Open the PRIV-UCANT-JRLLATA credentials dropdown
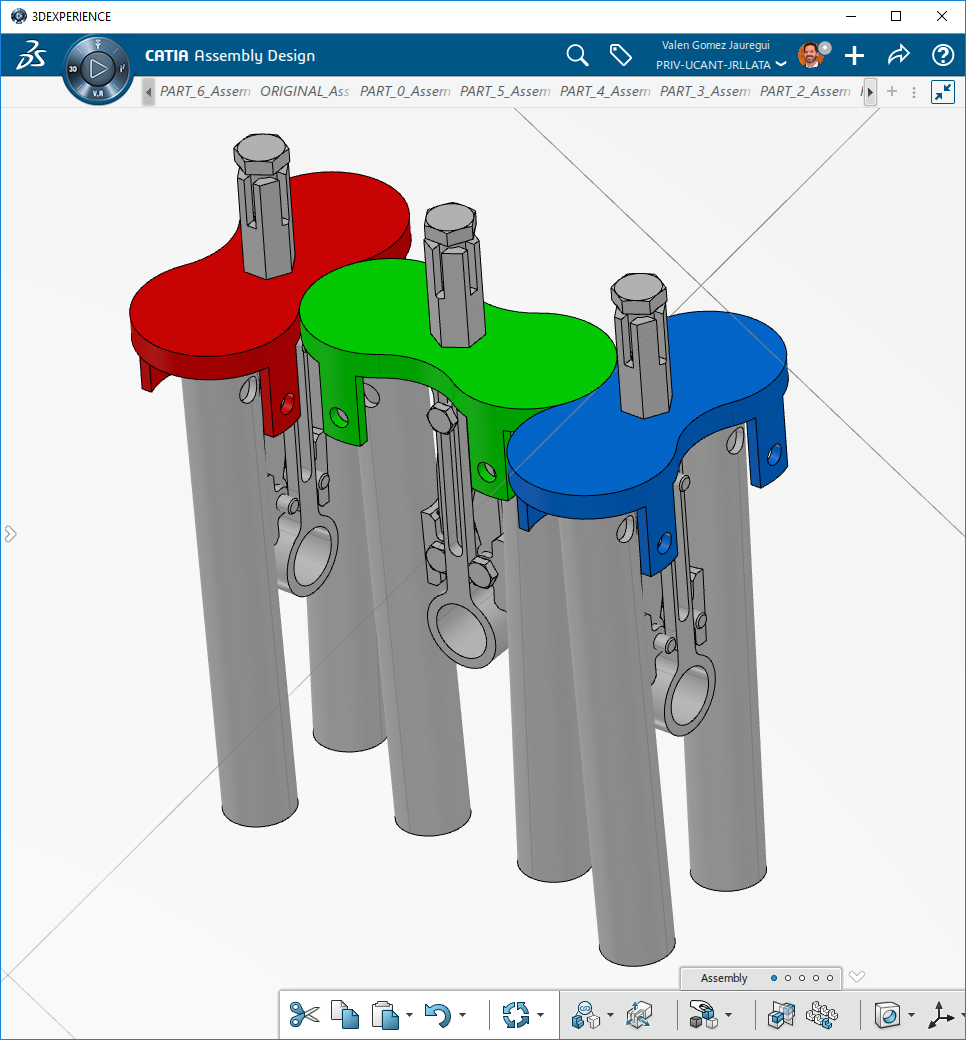Viewport: 966px width, 1040px height. pyautogui.click(x=721, y=64)
